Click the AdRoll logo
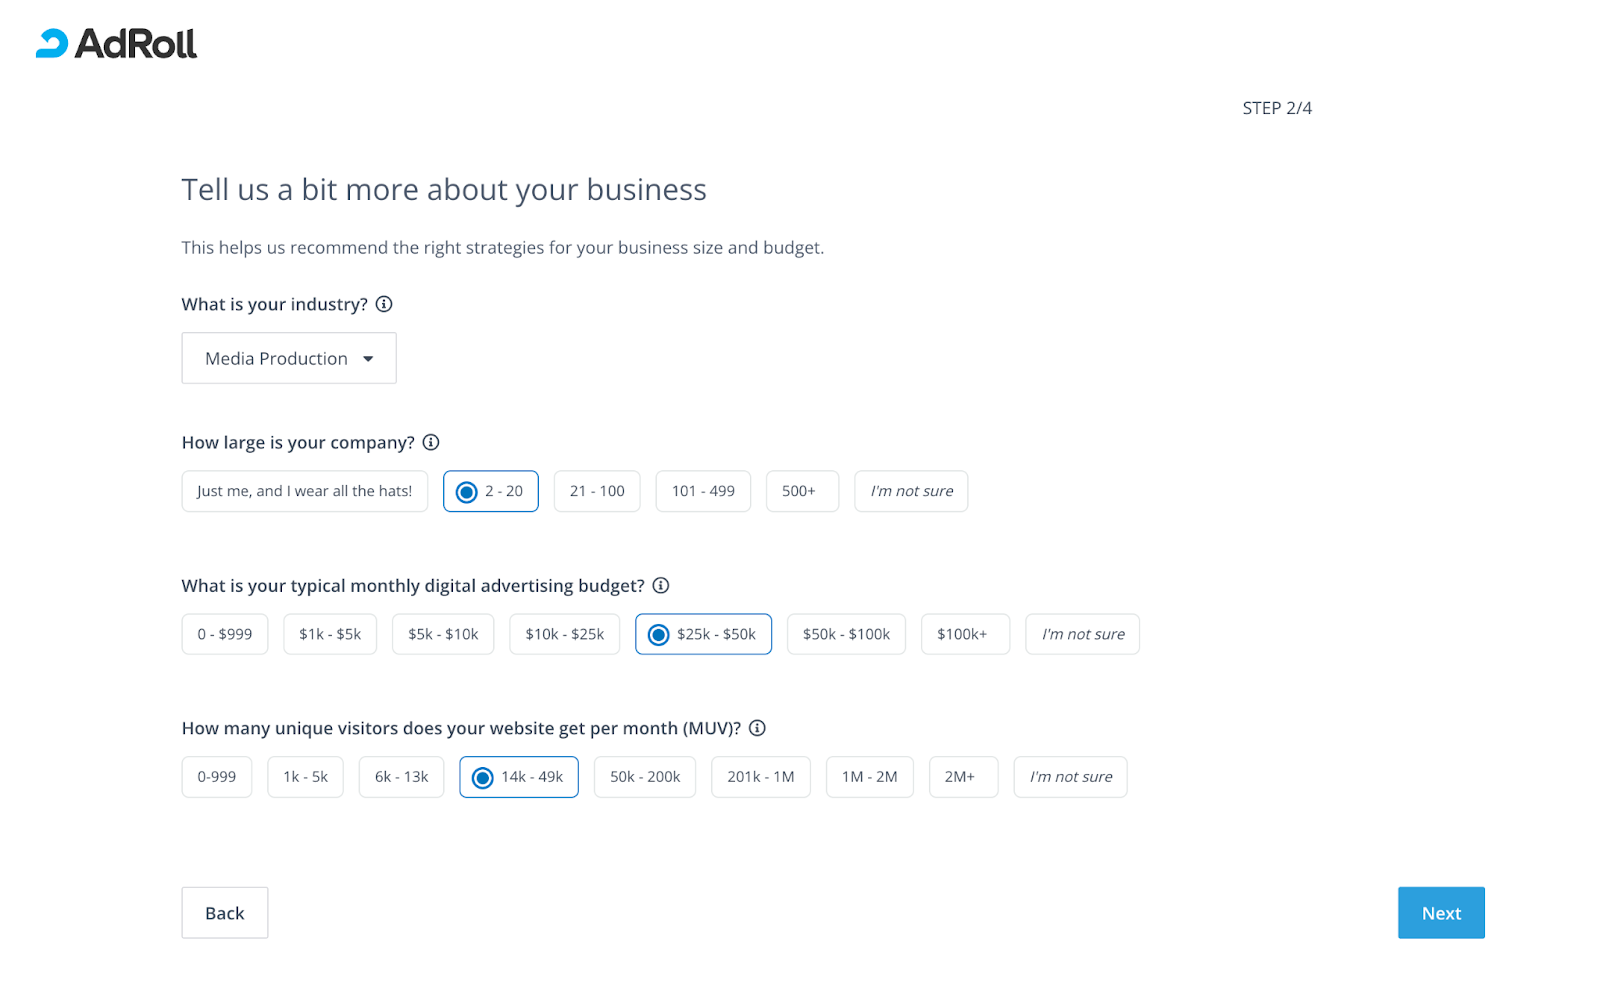1600x1006 pixels. tap(117, 43)
